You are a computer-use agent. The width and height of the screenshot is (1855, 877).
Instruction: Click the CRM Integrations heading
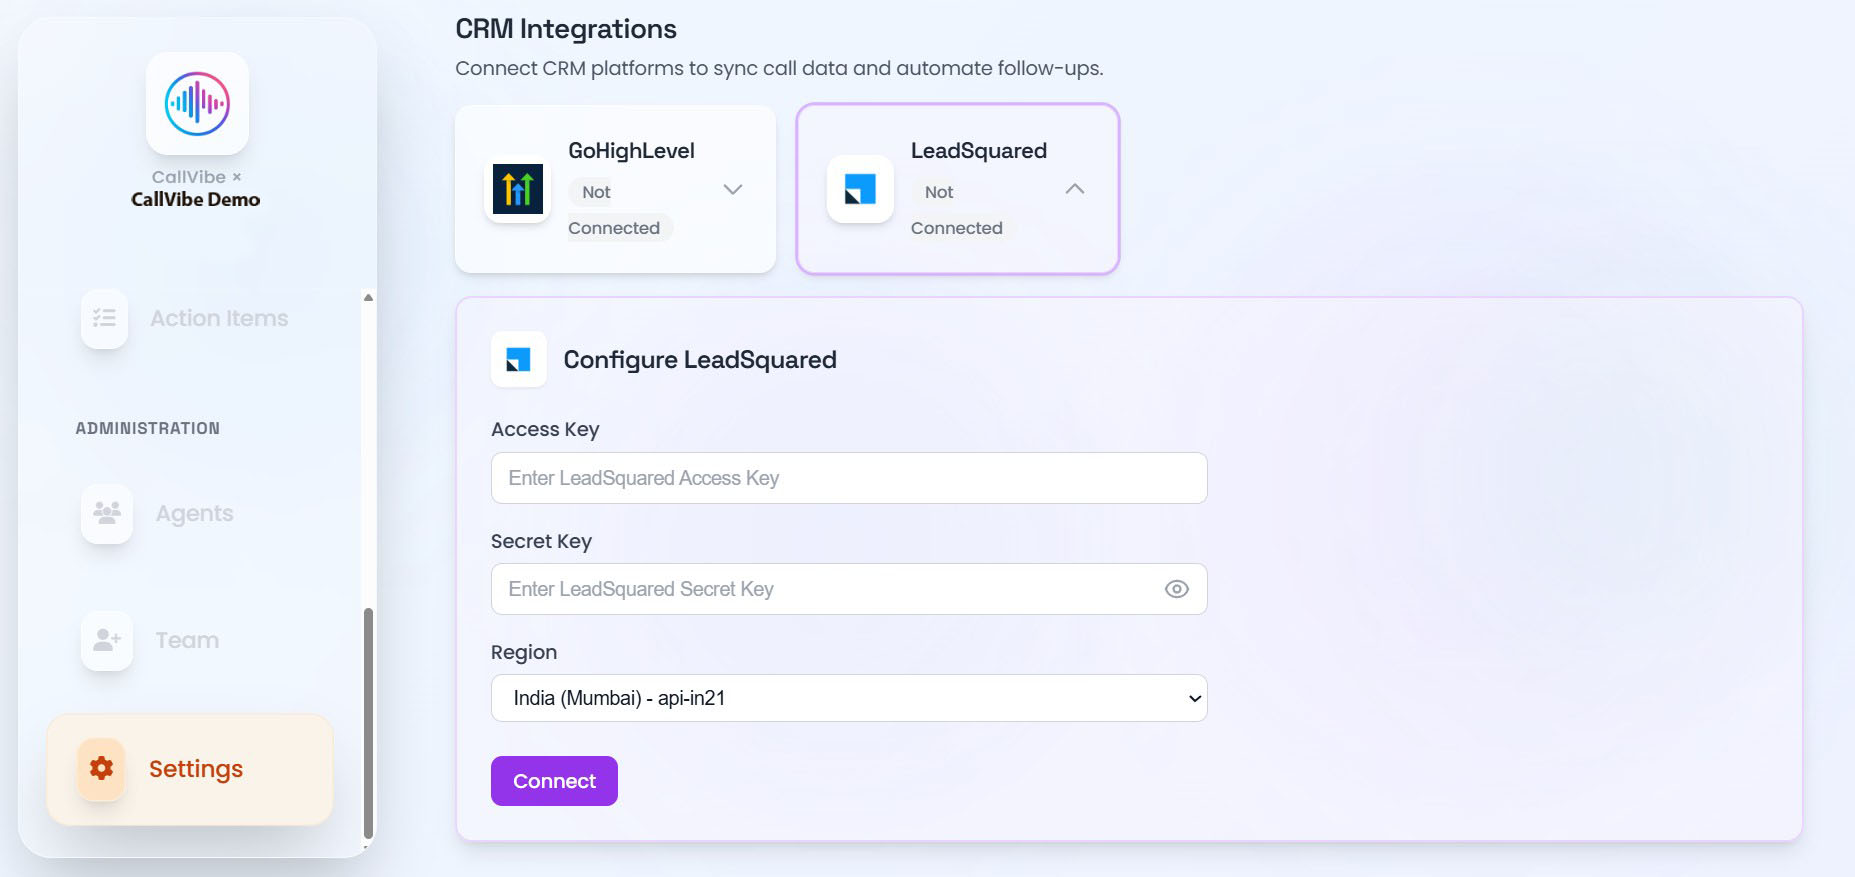(566, 29)
